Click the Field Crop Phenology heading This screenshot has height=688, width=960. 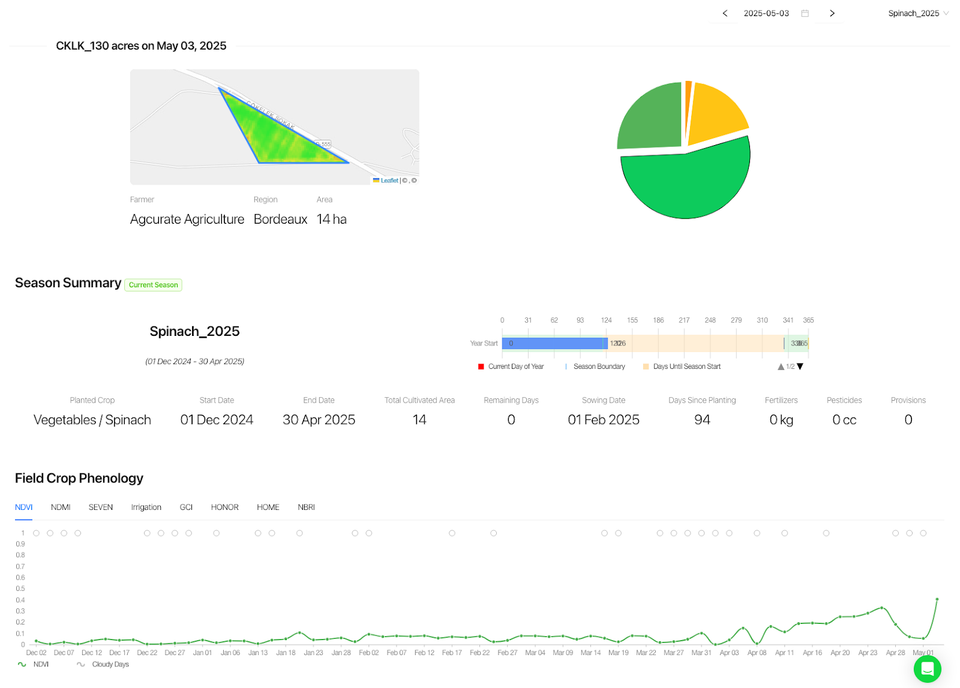tap(79, 478)
